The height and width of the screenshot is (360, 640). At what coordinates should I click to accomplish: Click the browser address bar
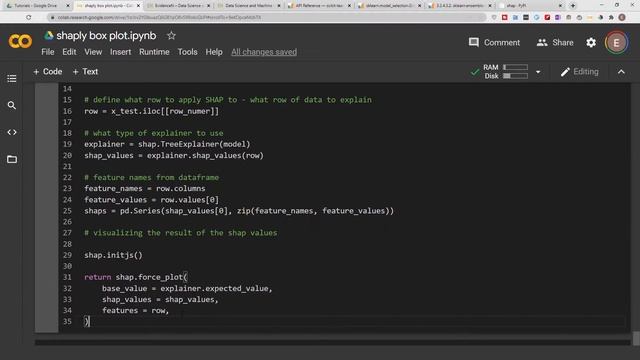267,18
